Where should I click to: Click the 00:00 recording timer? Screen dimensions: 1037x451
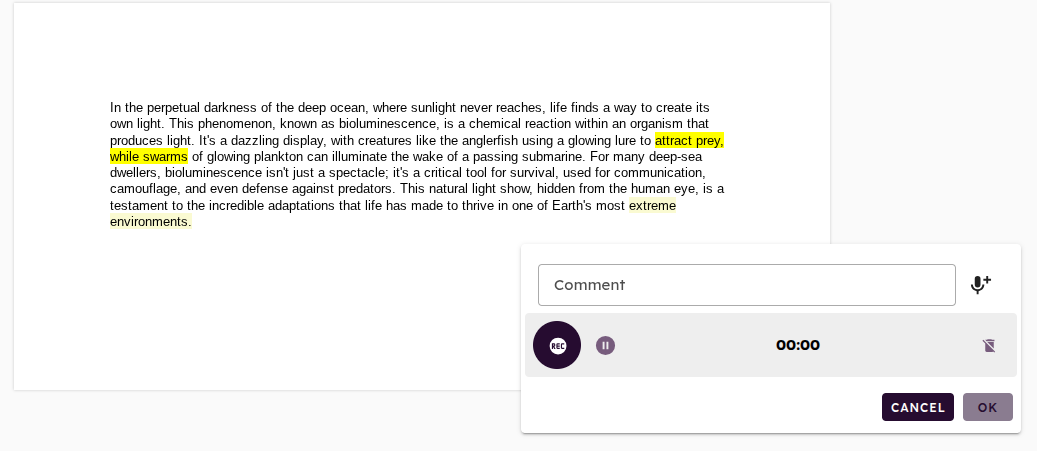pos(798,345)
